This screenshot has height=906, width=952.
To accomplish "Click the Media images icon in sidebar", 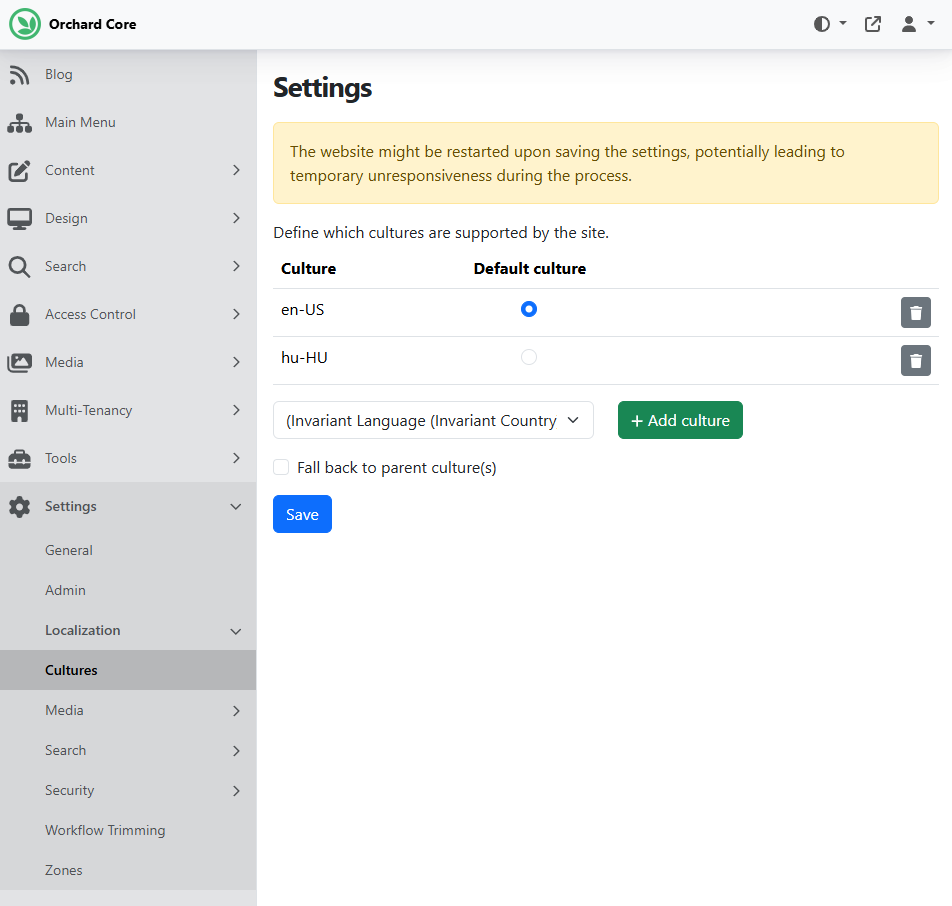I will [x=19, y=363].
